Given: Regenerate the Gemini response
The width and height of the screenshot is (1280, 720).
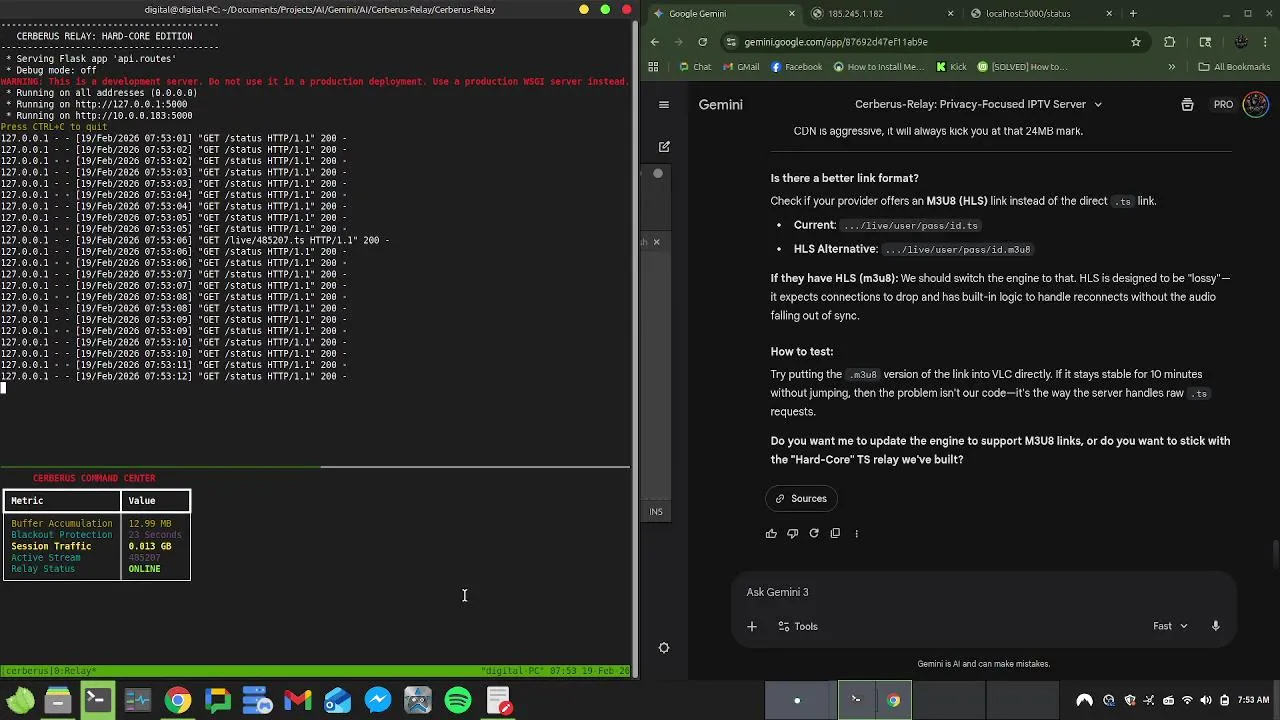Looking at the screenshot, I should point(814,533).
